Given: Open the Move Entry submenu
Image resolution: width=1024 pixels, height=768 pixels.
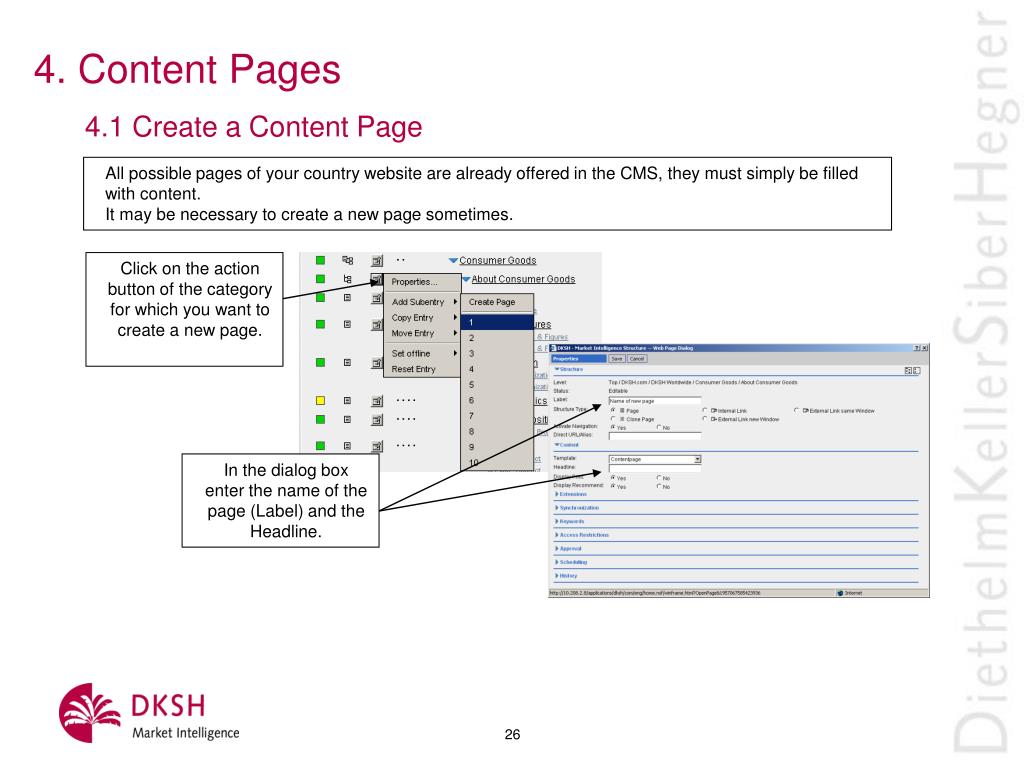Looking at the screenshot, I should (x=422, y=333).
